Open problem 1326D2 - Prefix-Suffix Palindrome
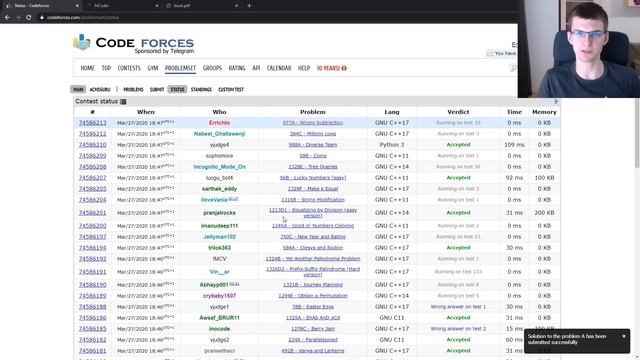Screen dimensions: 640x360 [313, 272]
